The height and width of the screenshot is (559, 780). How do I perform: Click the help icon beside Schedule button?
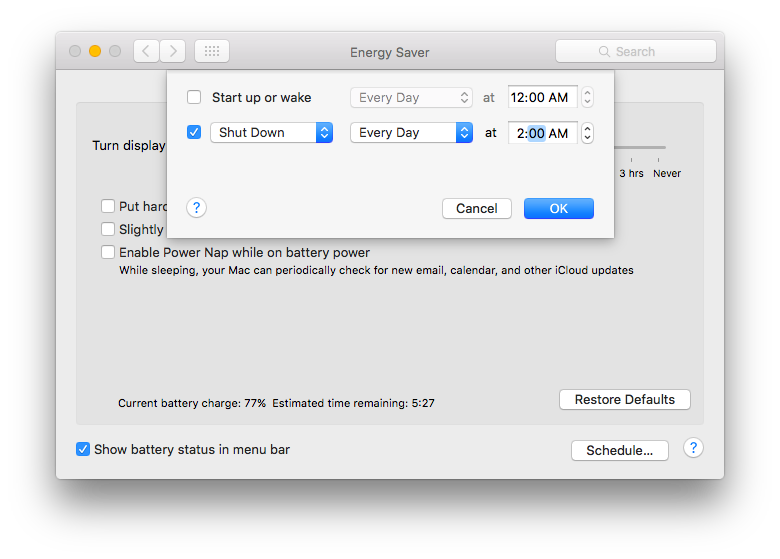tap(693, 447)
